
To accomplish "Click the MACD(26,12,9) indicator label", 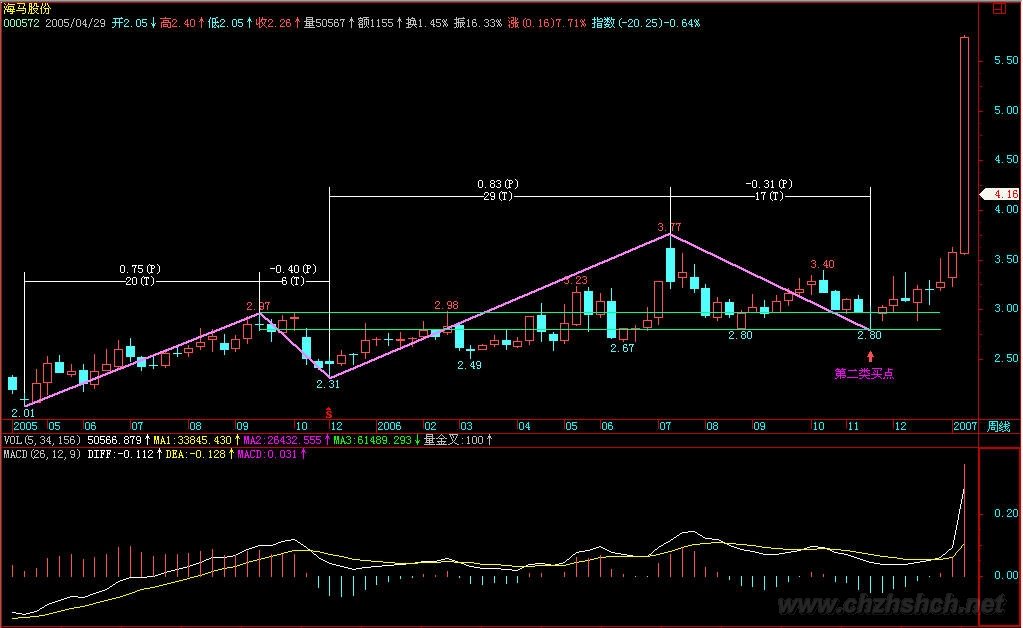I will click(x=43, y=453).
